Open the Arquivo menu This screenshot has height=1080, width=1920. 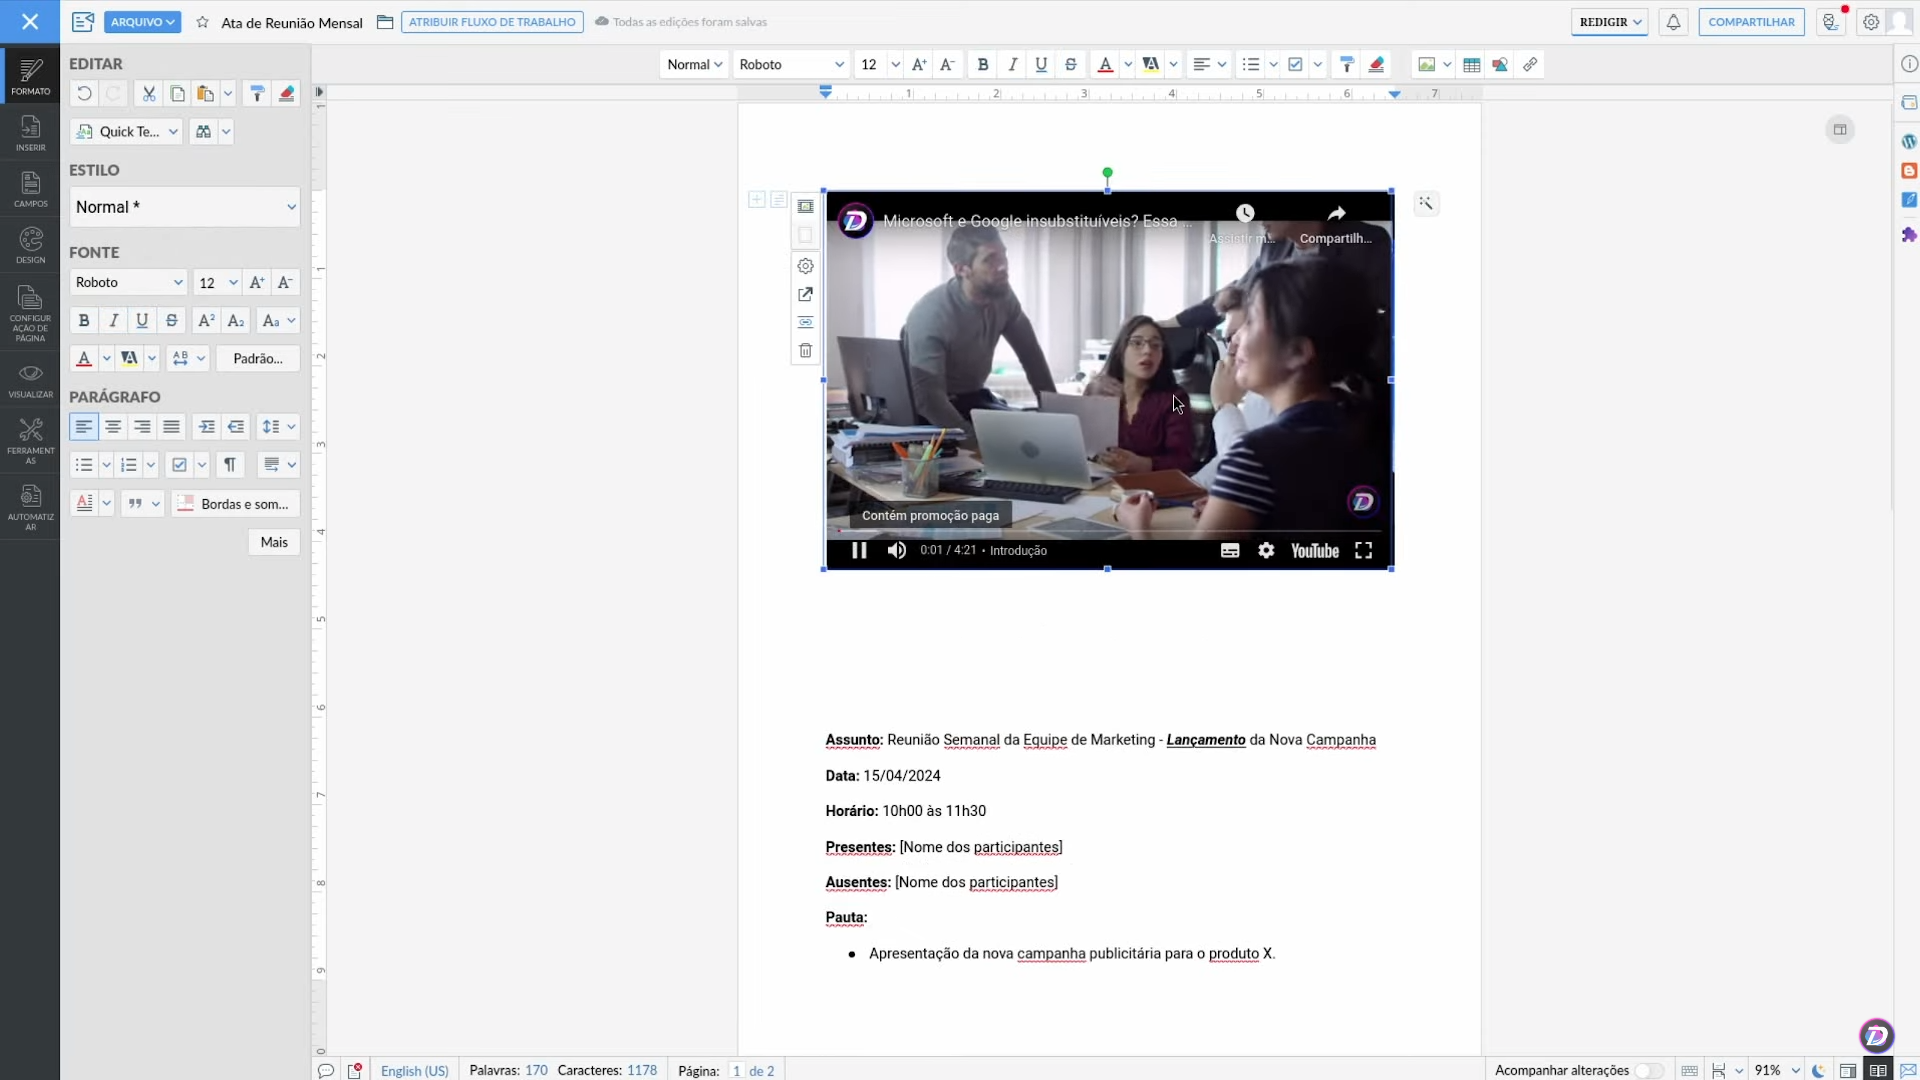(142, 22)
